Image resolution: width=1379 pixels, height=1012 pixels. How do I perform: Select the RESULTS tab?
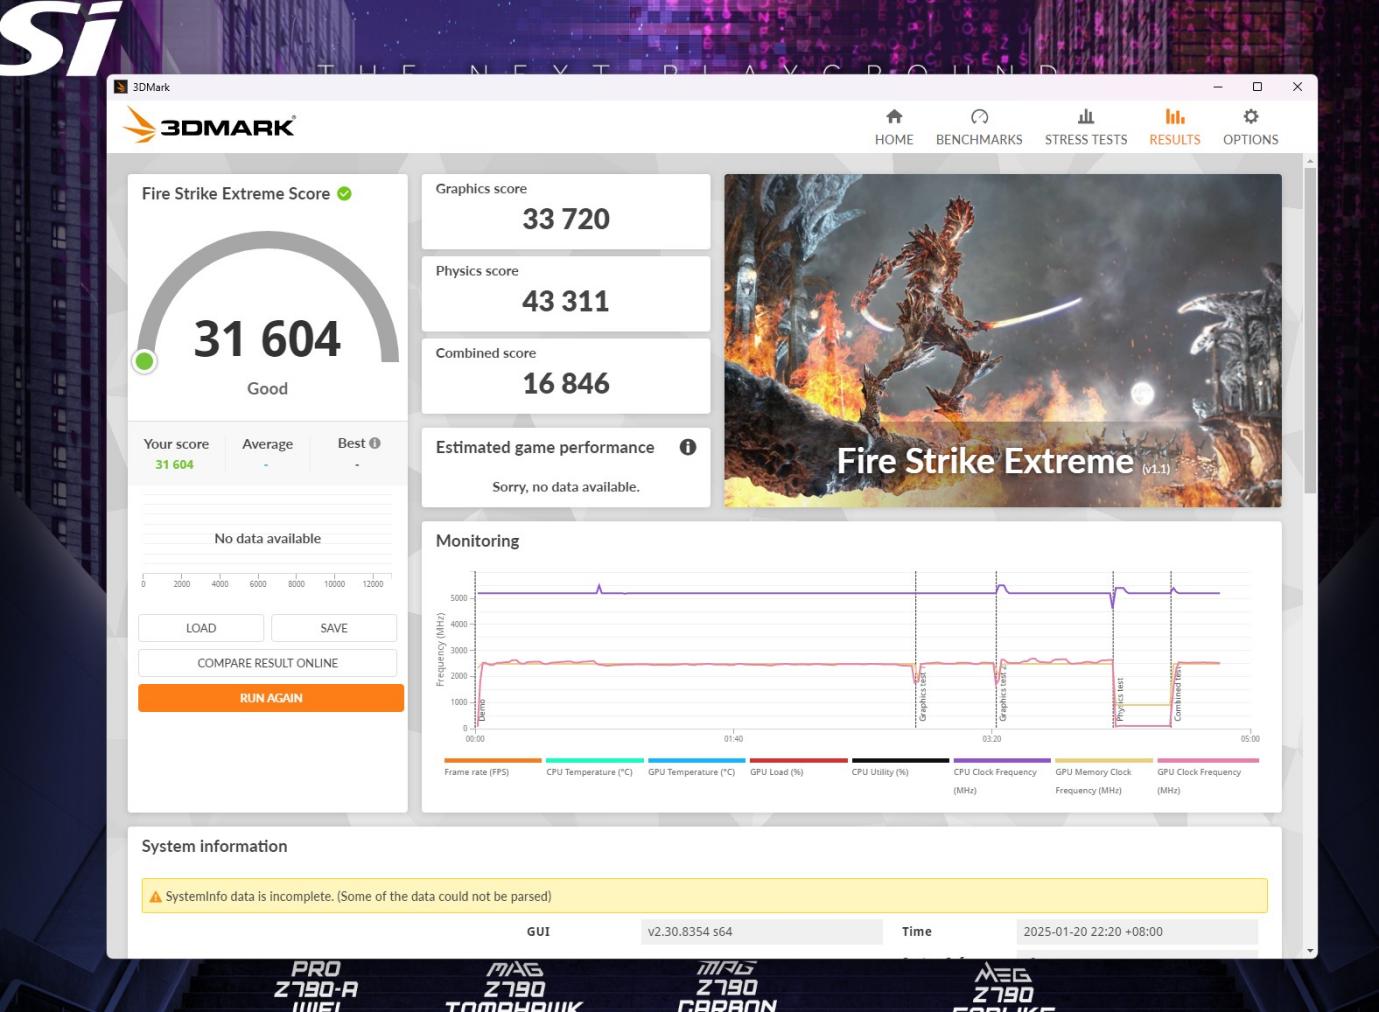(x=1174, y=128)
